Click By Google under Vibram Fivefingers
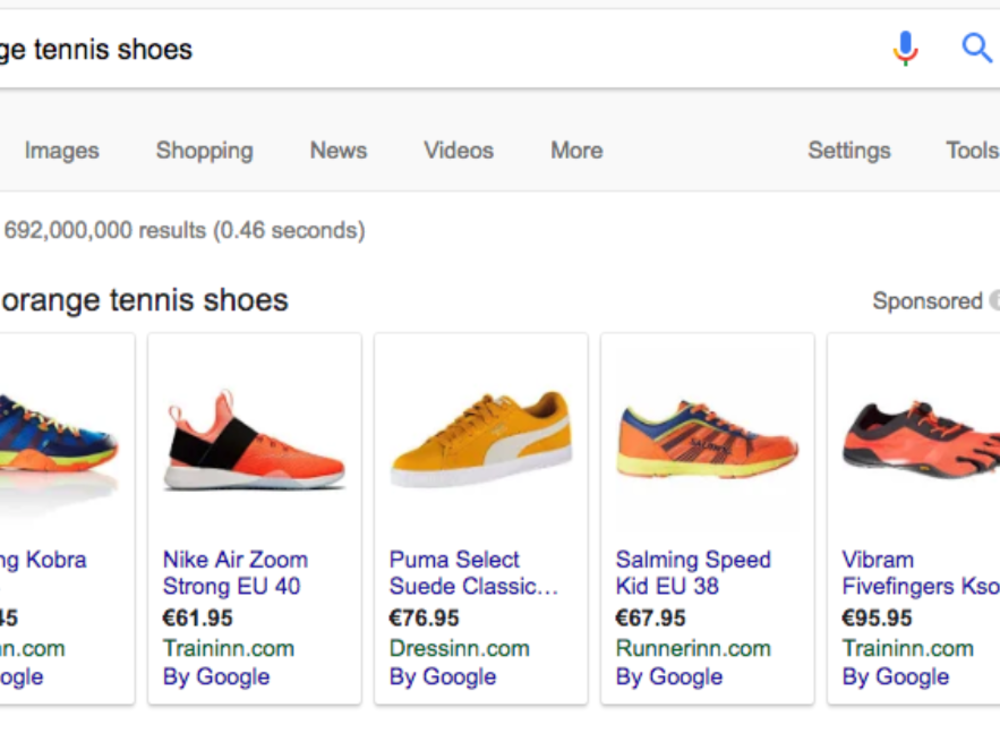 pyautogui.click(x=895, y=677)
